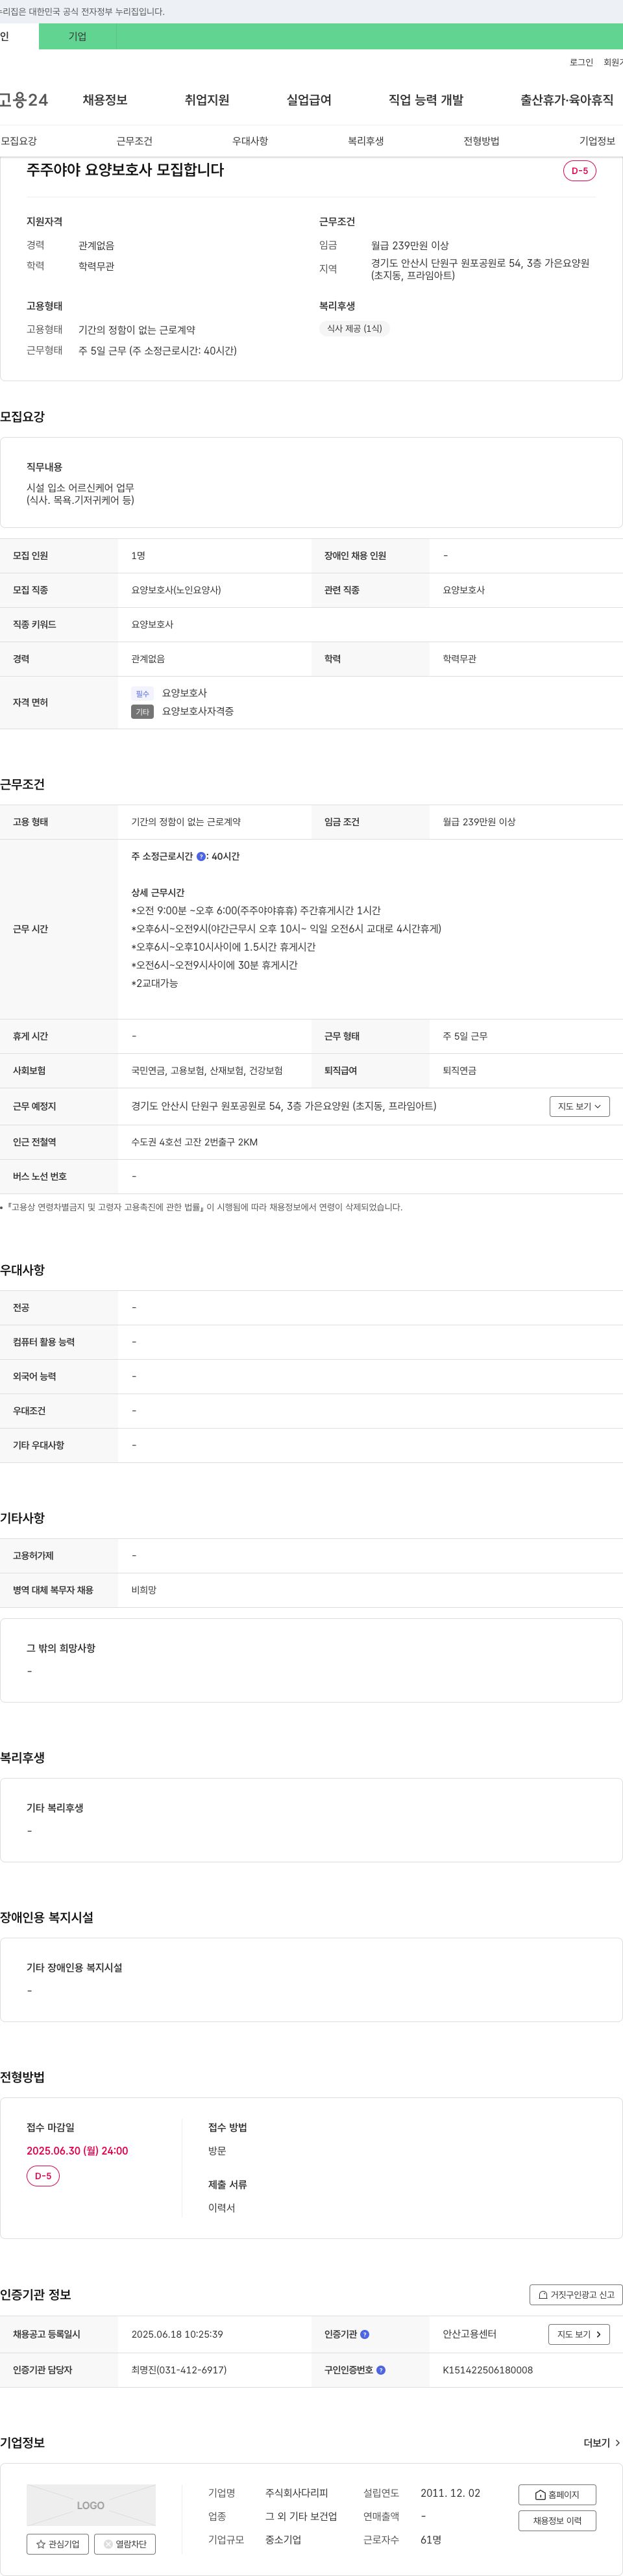Click 설립연도 value 2011. 12. 02
623x2576 pixels.
450,2493
